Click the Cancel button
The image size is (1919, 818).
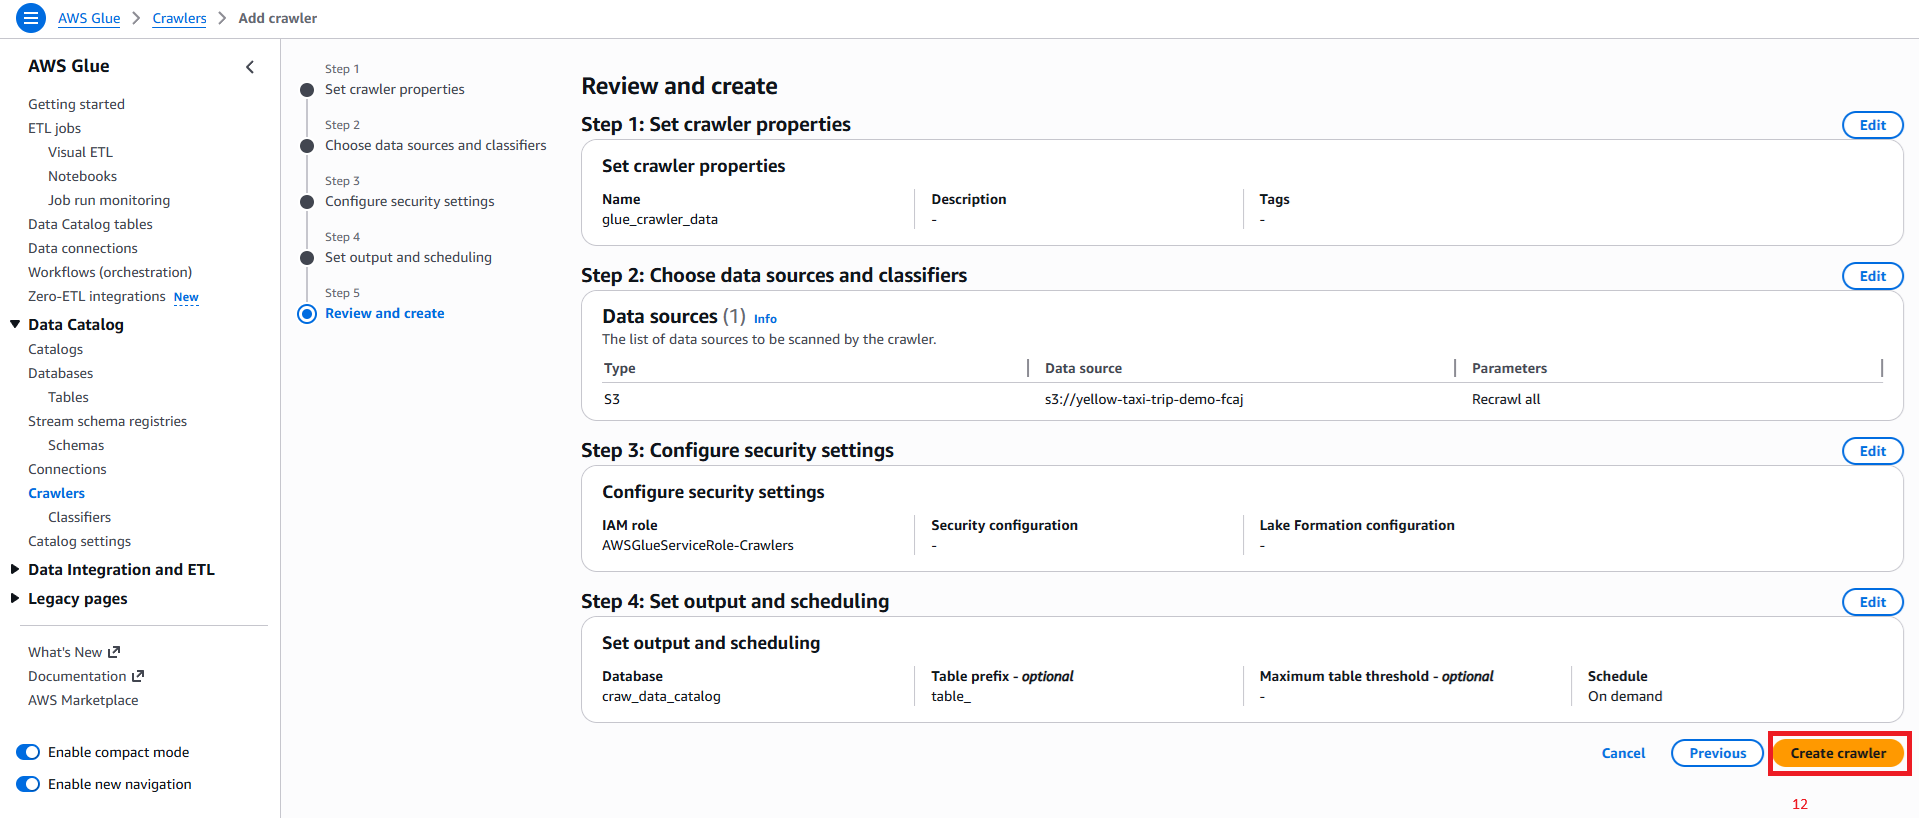click(x=1623, y=753)
